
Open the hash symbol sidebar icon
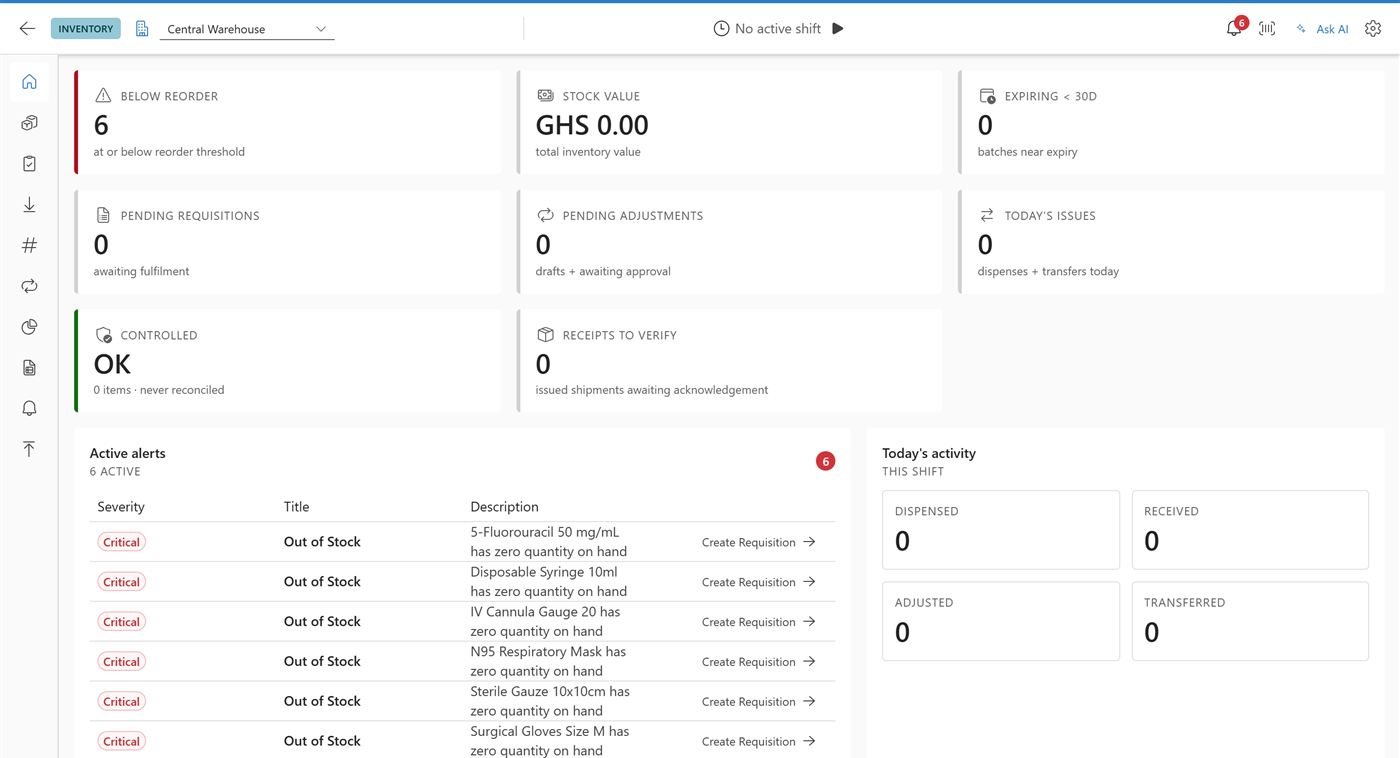point(29,245)
